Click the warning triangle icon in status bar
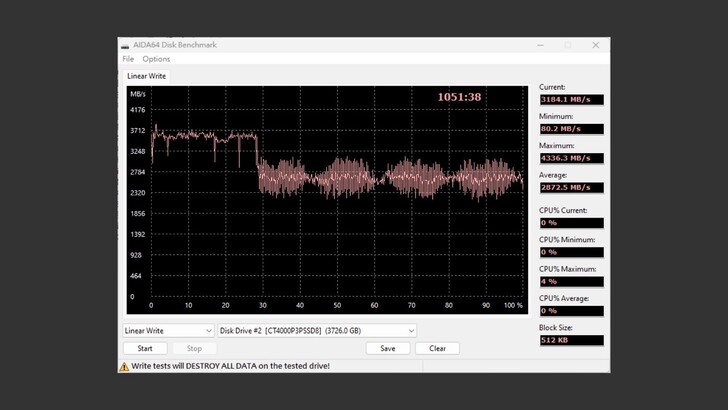Image resolution: width=728 pixels, height=410 pixels. tap(125, 366)
